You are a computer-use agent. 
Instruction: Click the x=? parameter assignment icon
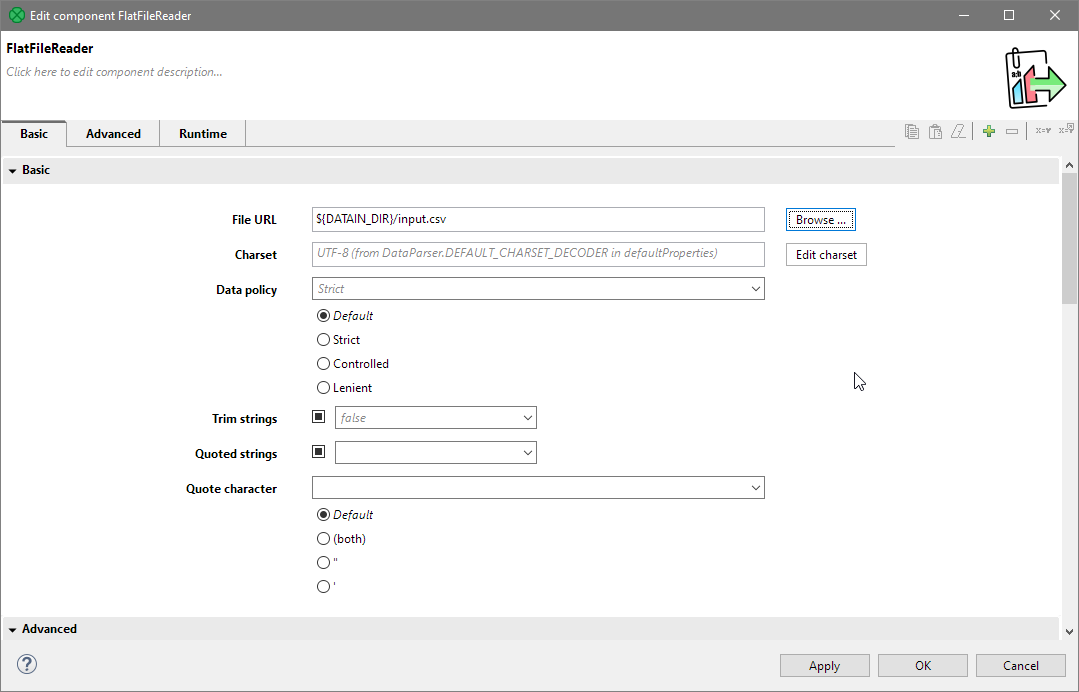point(1066,130)
